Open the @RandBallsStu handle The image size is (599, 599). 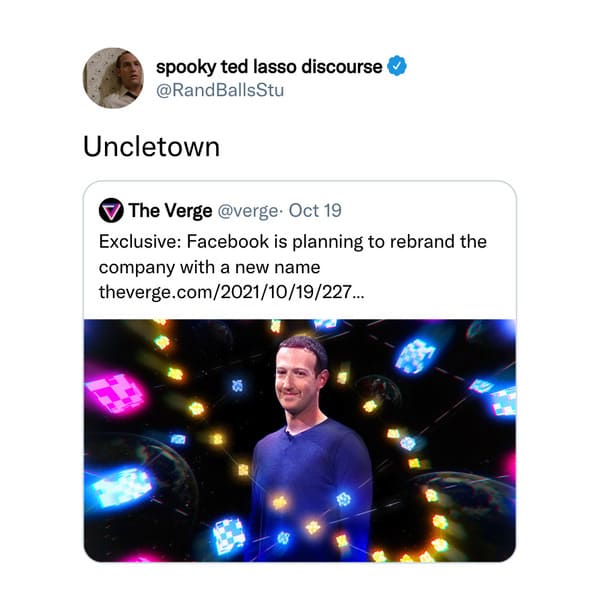[220, 91]
